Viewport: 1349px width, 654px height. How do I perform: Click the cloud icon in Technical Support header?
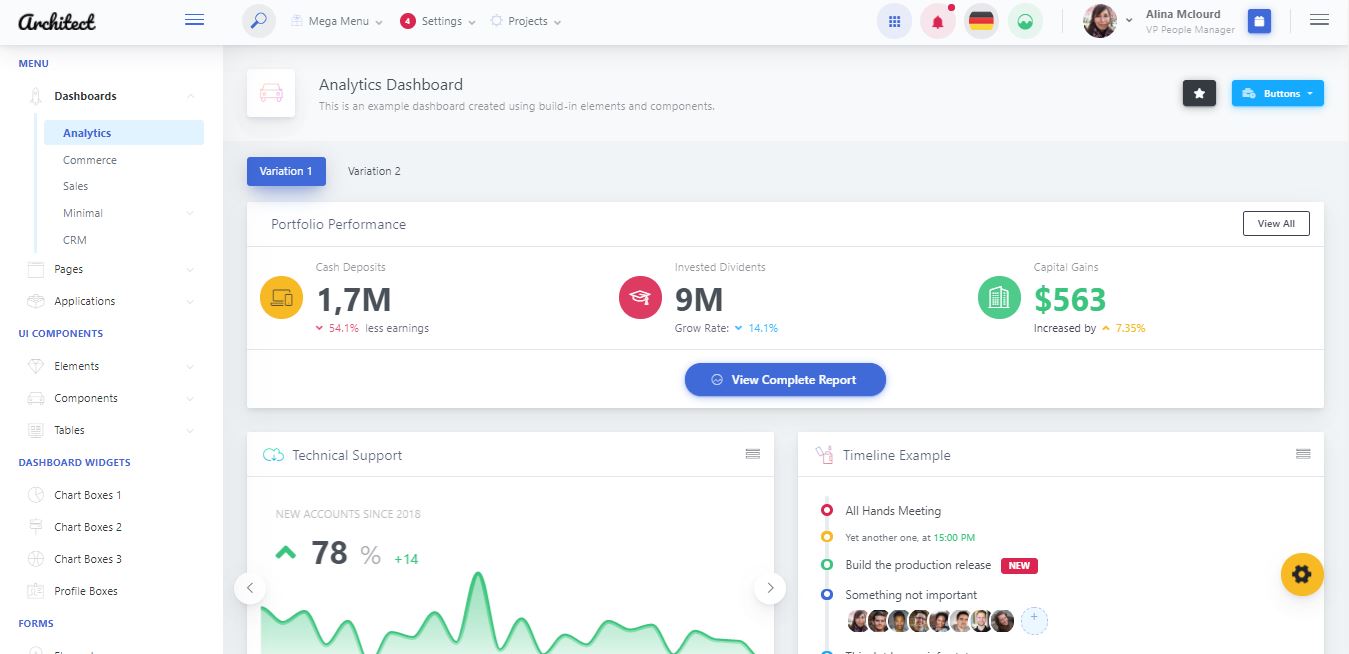[x=273, y=455]
